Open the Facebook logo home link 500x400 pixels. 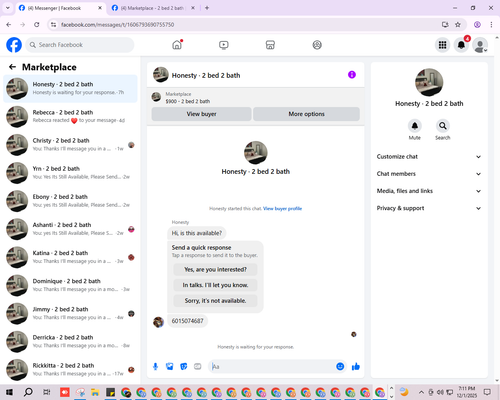pyautogui.click(x=14, y=45)
